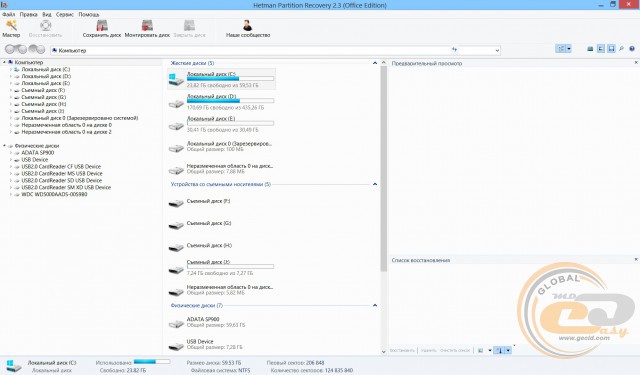
Task: Click usage bar of Локальный диск (D:) in list
Action: 230,100
